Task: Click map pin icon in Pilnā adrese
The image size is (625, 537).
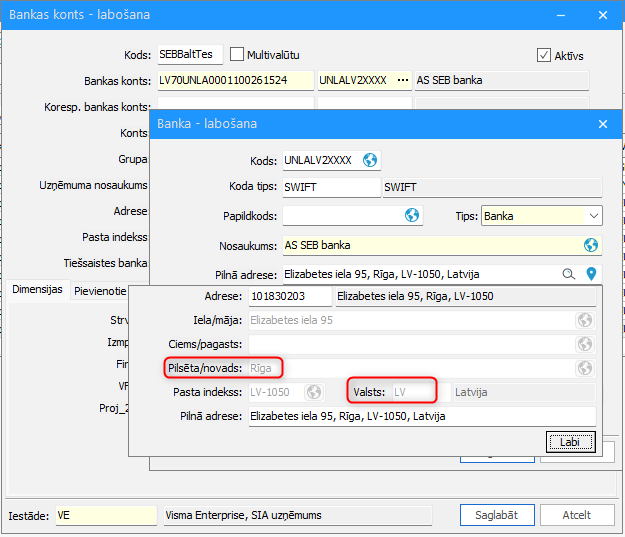Action: (591, 274)
